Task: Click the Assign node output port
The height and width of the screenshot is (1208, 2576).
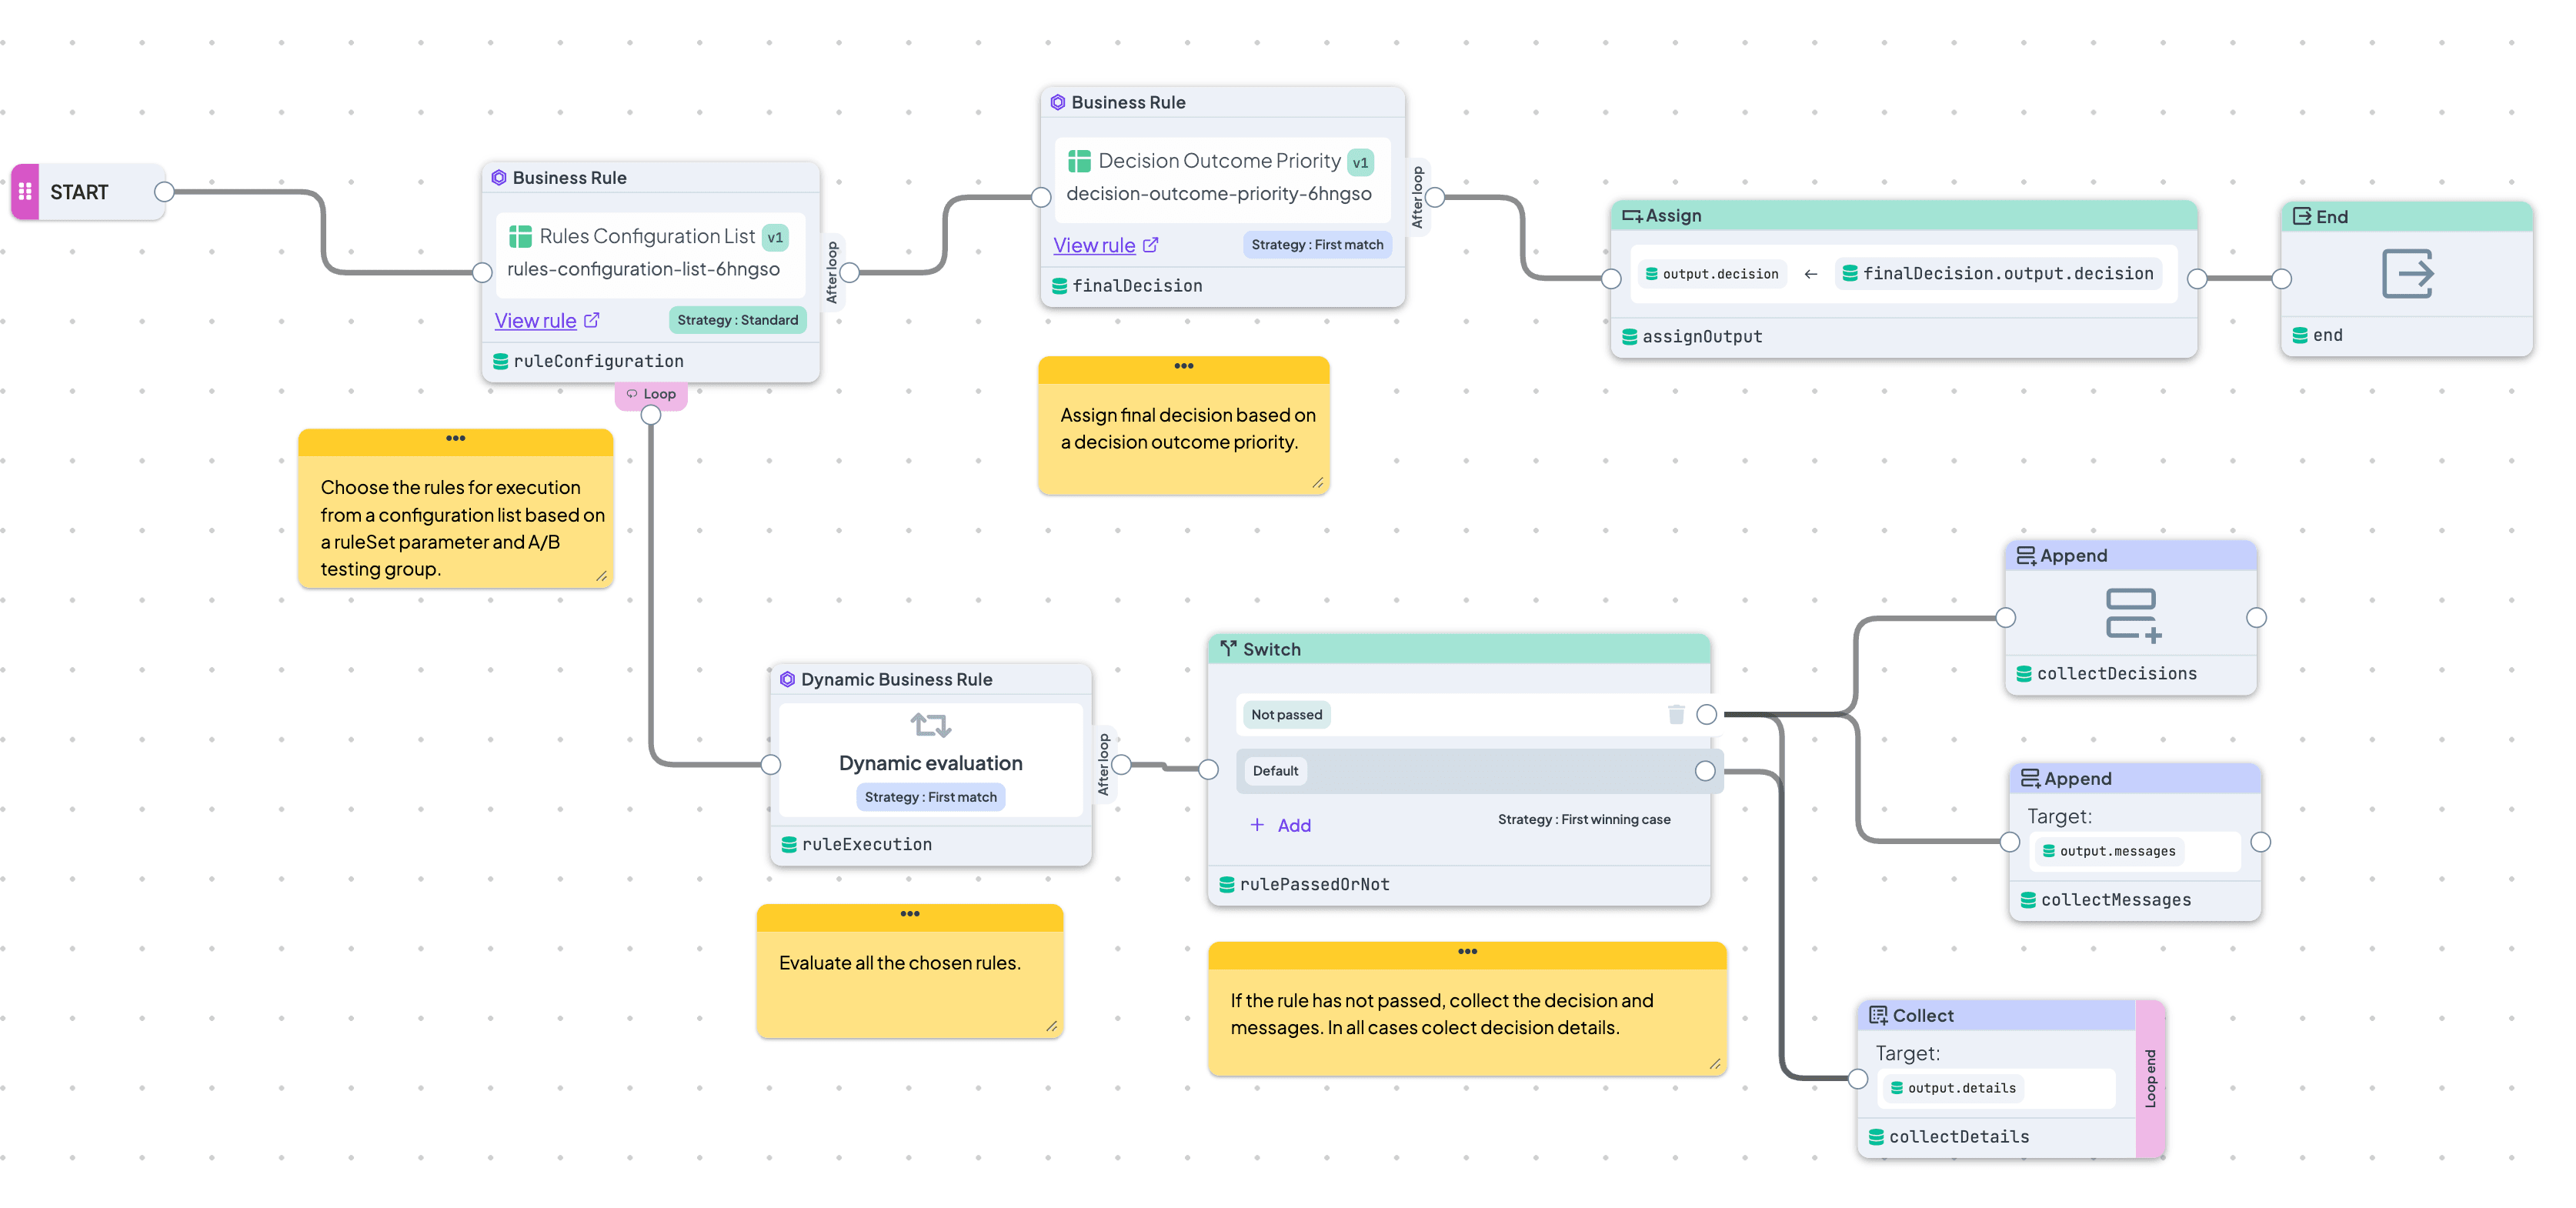Action: pyautogui.click(x=2197, y=279)
